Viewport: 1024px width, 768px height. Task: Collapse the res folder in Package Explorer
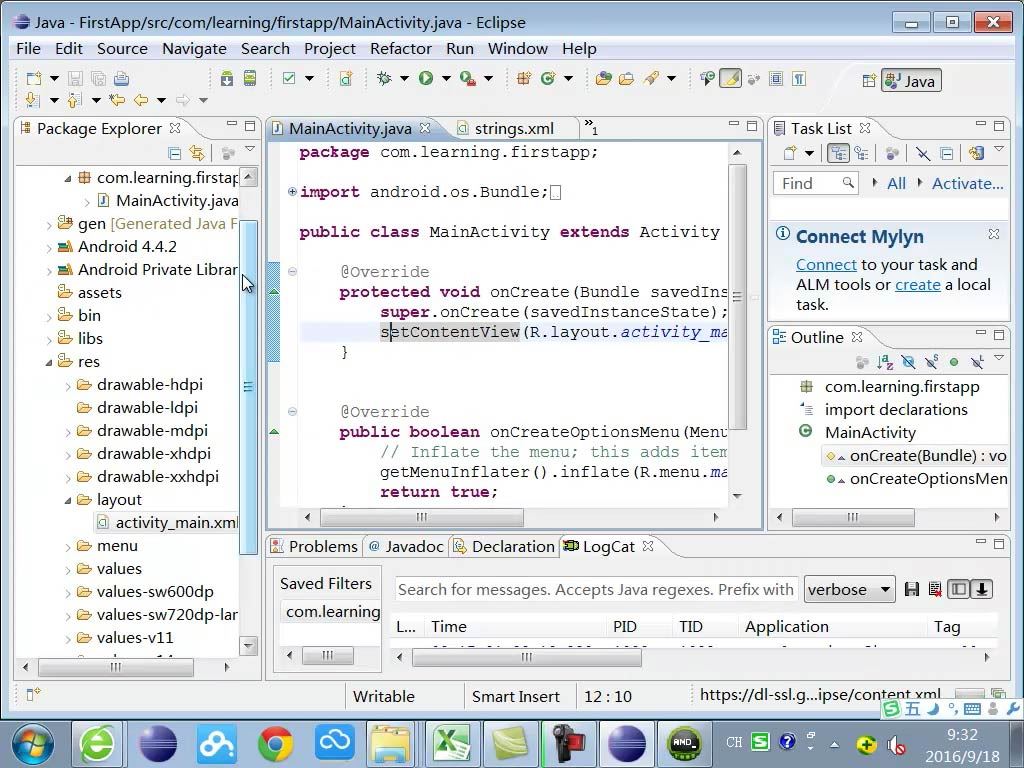49,362
